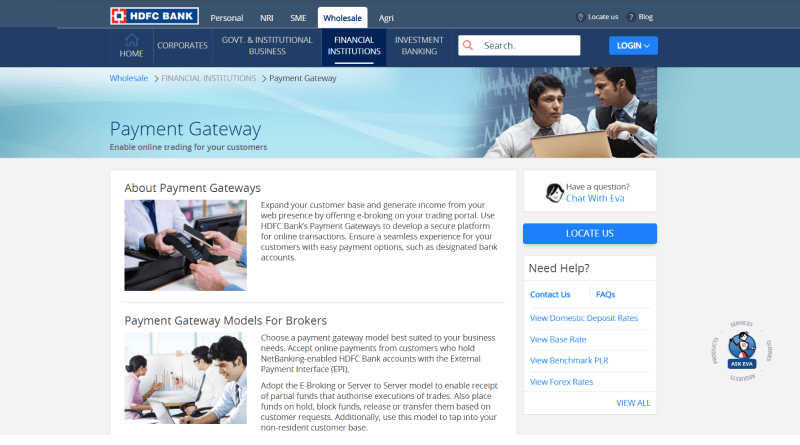Start Chat With Eva
The image size is (800, 445).
click(x=595, y=199)
